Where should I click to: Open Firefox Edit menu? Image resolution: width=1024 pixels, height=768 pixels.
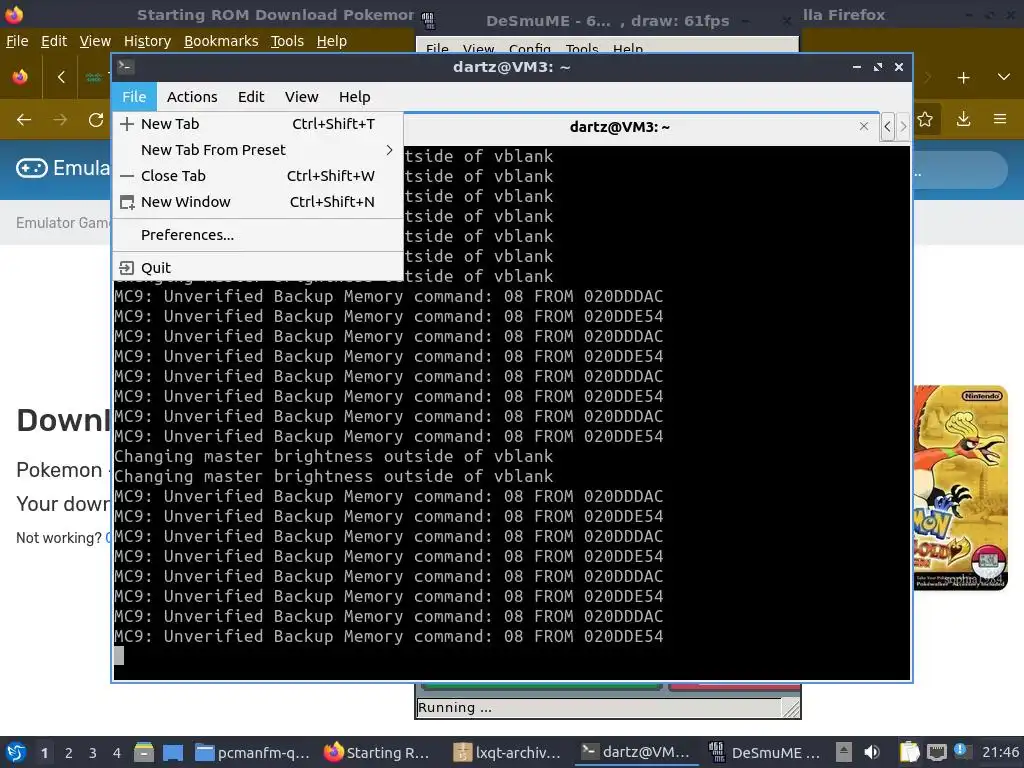(x=54, y=41)
